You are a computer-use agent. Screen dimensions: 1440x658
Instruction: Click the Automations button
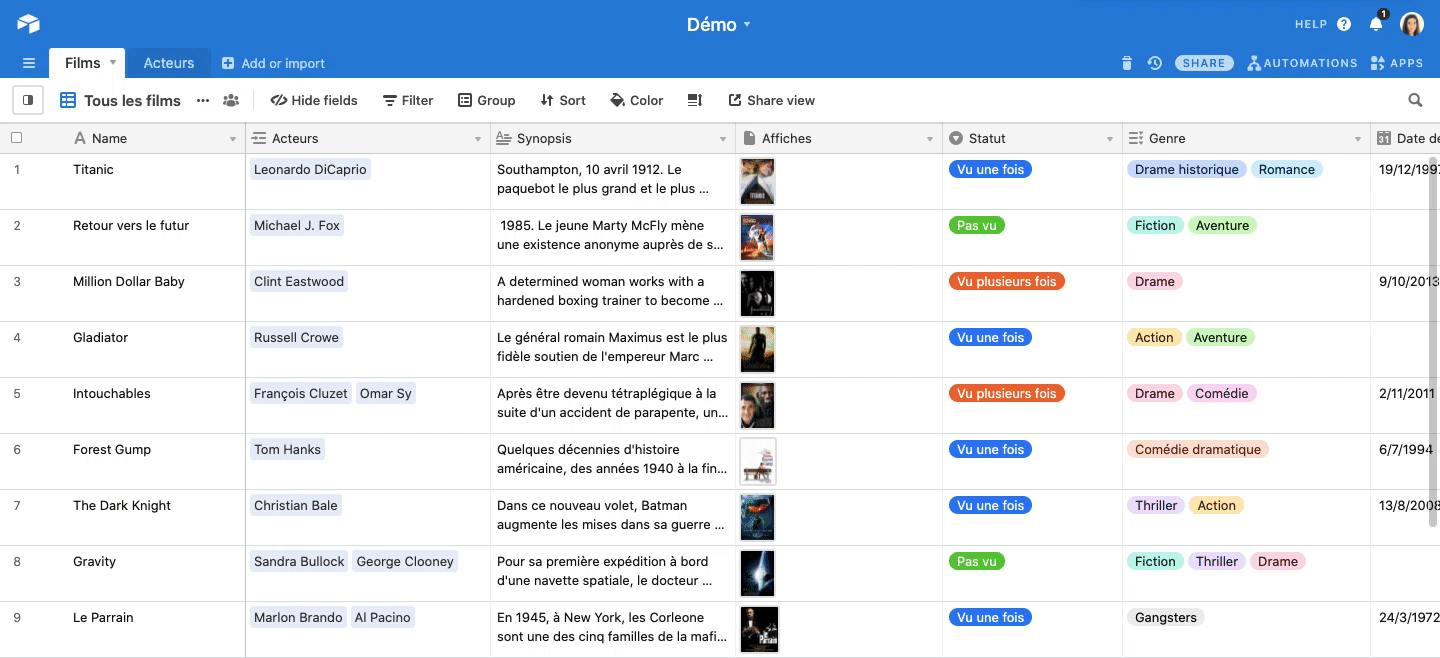tap(1303, 63)
